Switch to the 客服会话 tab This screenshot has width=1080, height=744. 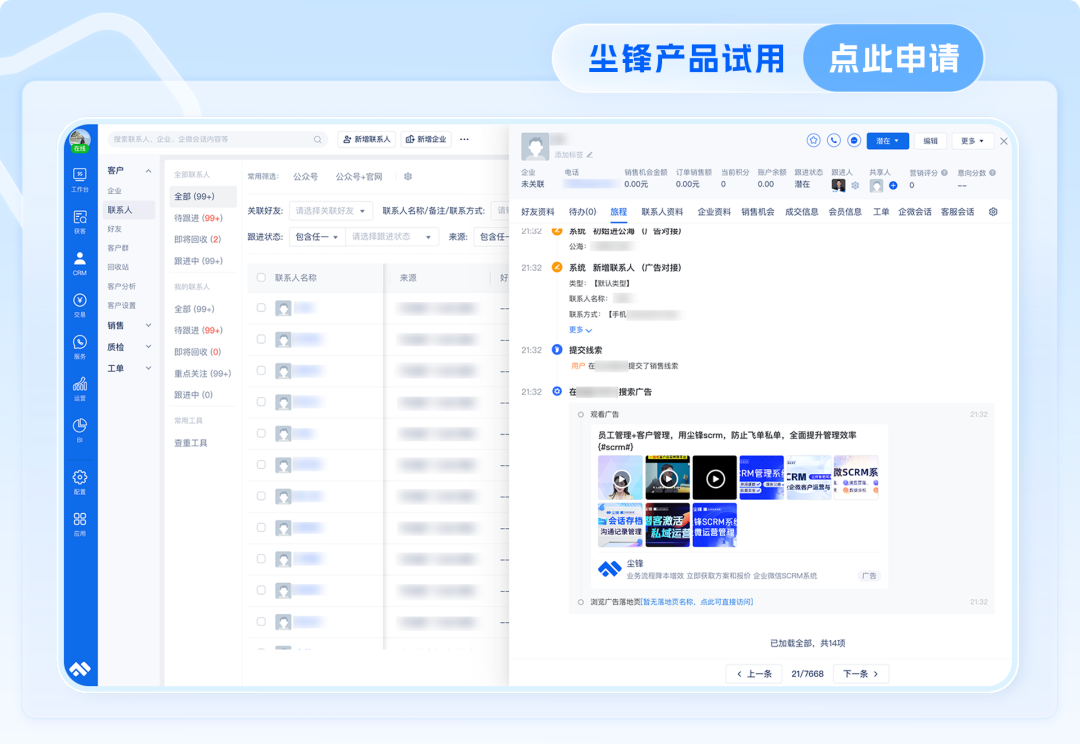tap(957, 211)
